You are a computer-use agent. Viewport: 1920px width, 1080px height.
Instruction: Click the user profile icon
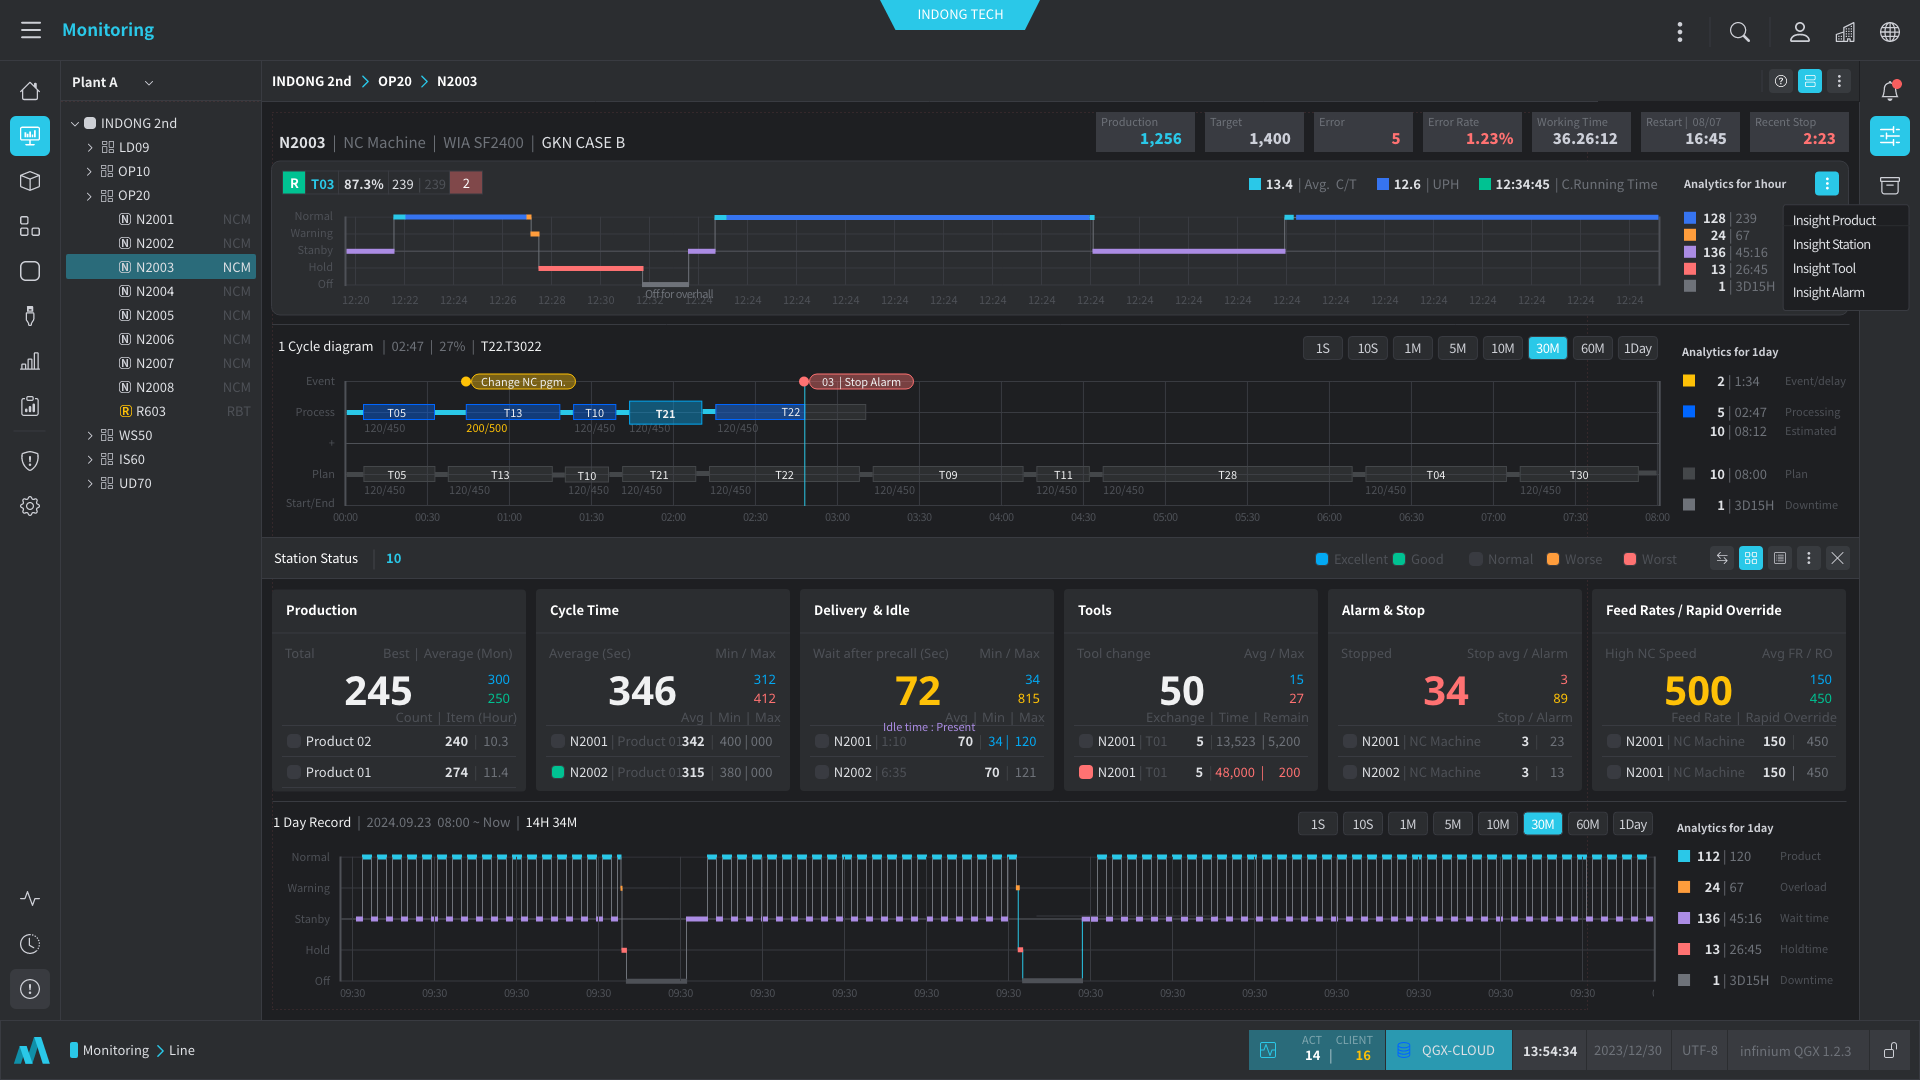(x=1799, y=32)
